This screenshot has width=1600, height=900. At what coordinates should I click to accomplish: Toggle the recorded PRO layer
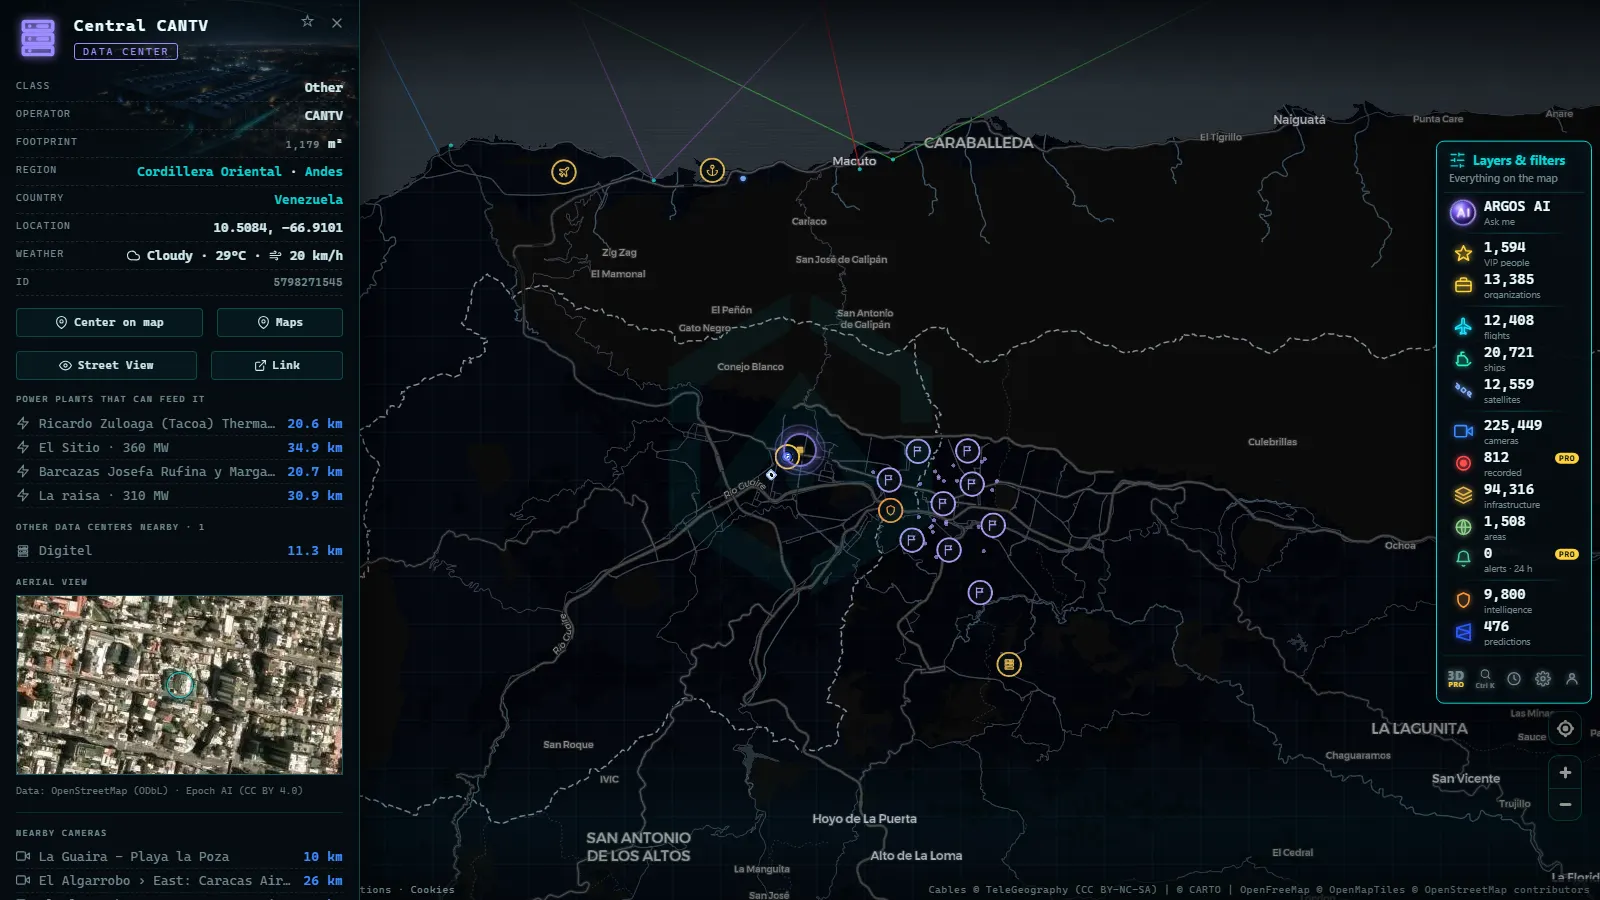coord(1513,463)
